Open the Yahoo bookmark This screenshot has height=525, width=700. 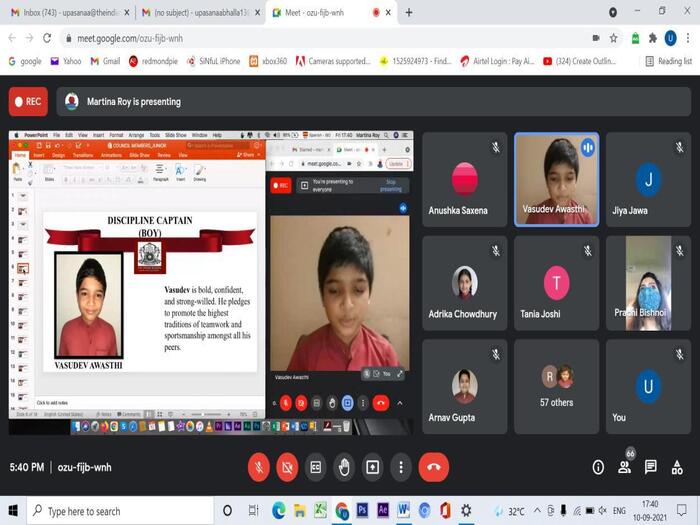66,61
